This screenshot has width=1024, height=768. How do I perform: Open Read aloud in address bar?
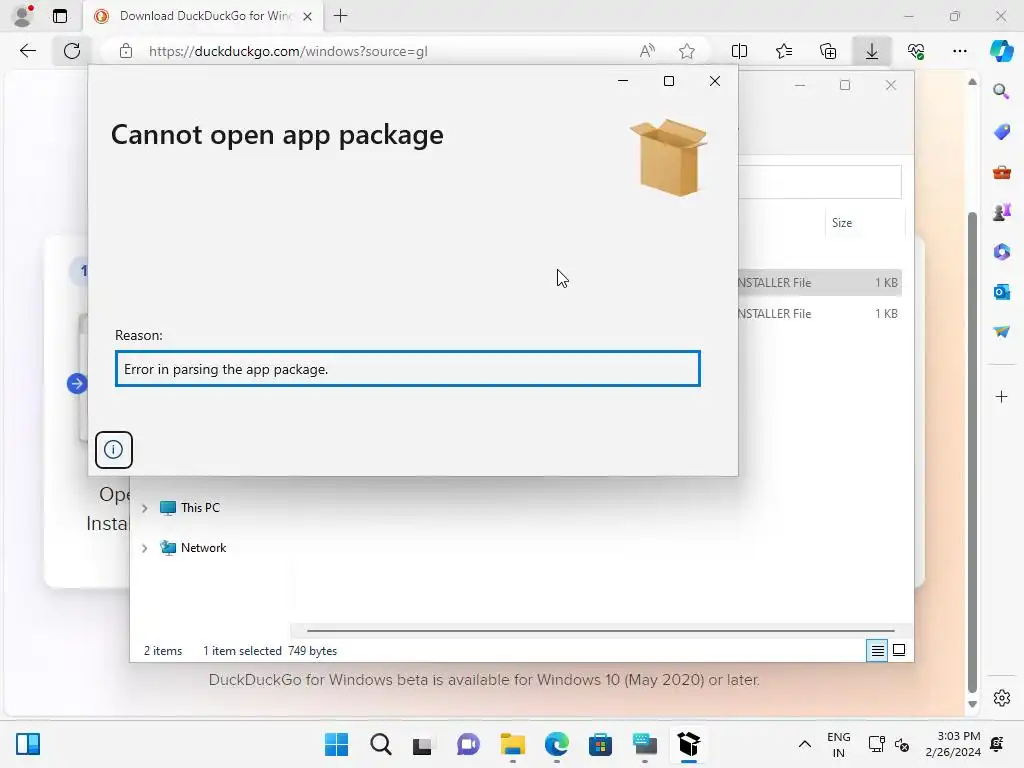point(647,51)
